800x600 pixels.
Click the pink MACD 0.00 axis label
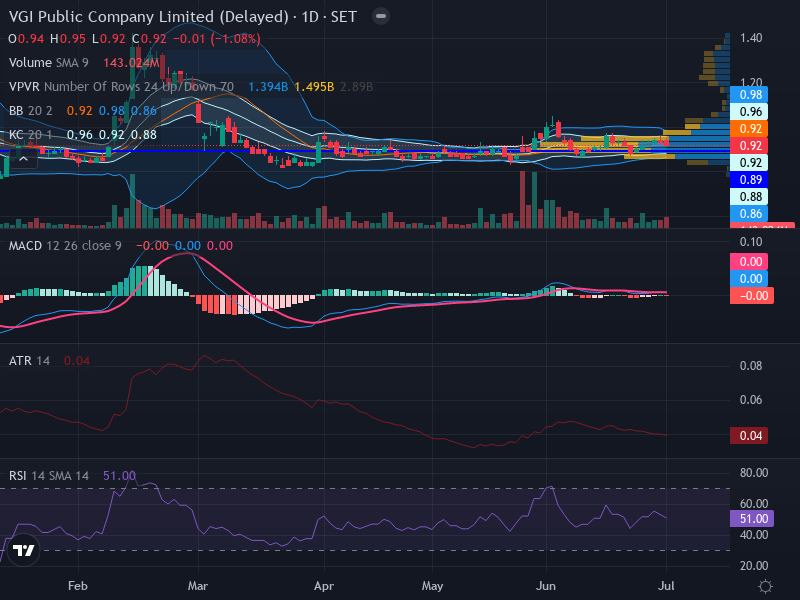[749, 262]
